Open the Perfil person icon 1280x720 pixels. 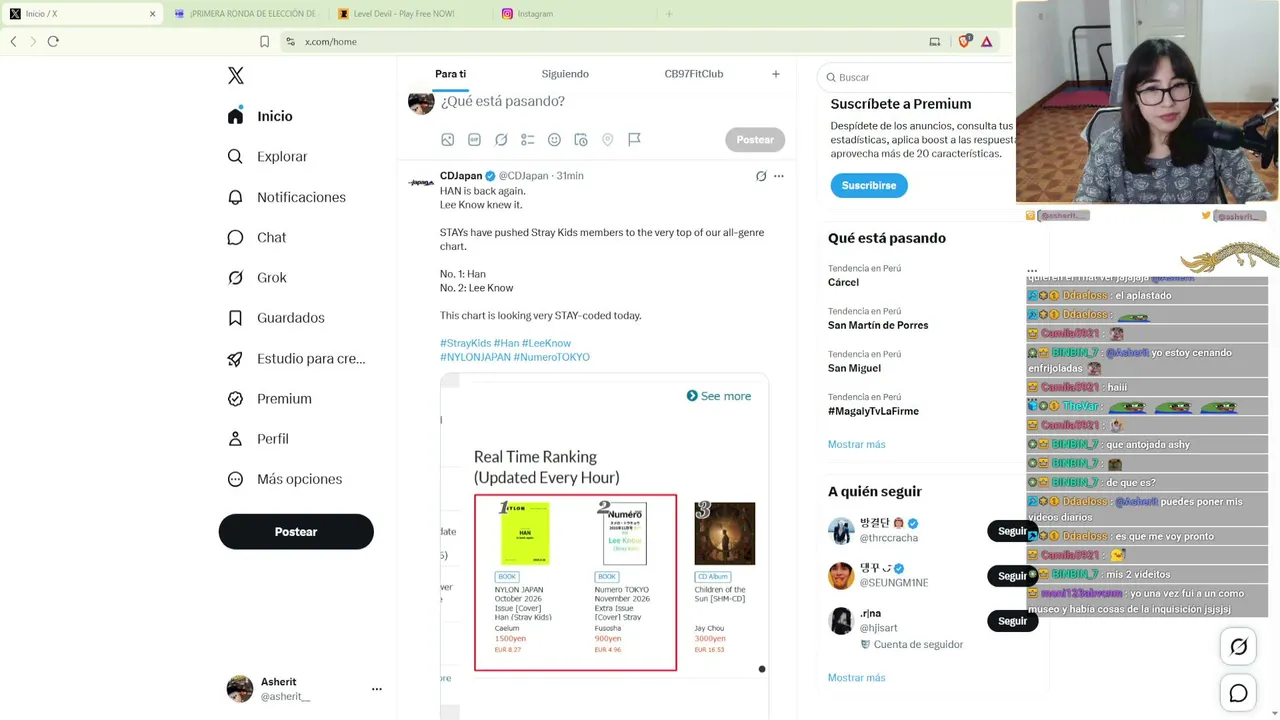(235, 439)
